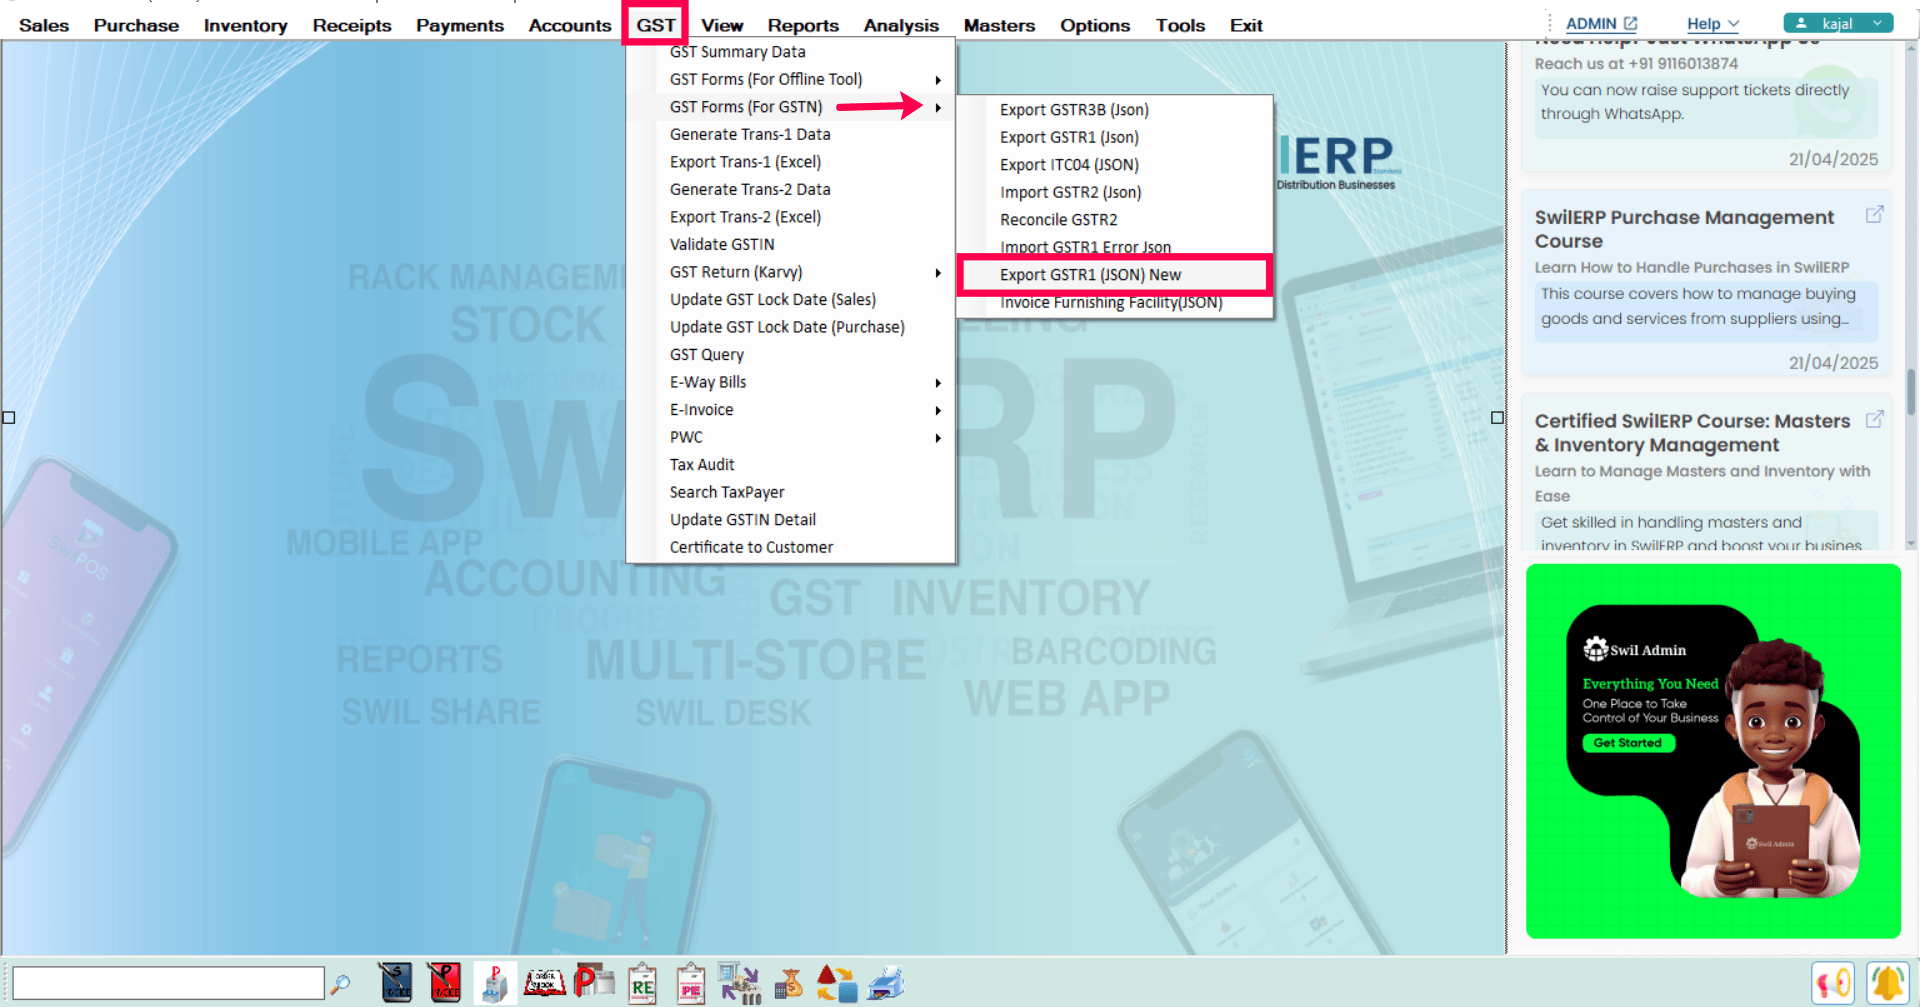Select Update GST Lock Date (Purchase)
Screen dimensions: 1920x1007
pos(787,327)
